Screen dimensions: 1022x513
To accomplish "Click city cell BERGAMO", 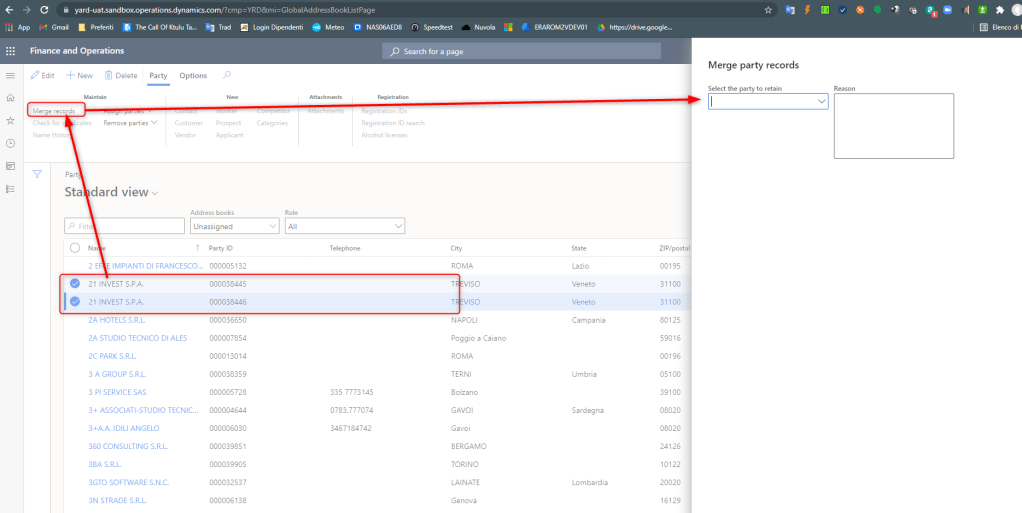I will pos(469,447).
